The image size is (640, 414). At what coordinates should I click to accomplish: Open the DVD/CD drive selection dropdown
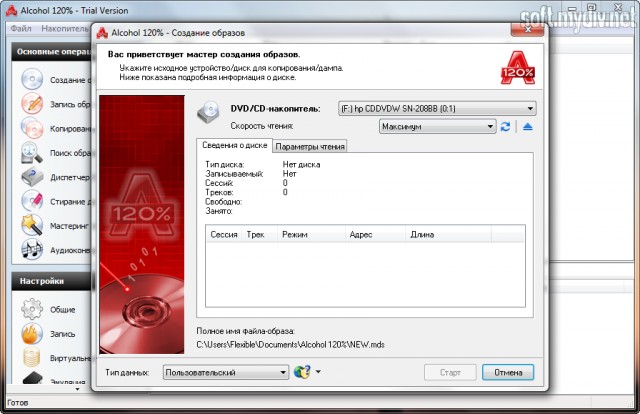pos(437,109)
